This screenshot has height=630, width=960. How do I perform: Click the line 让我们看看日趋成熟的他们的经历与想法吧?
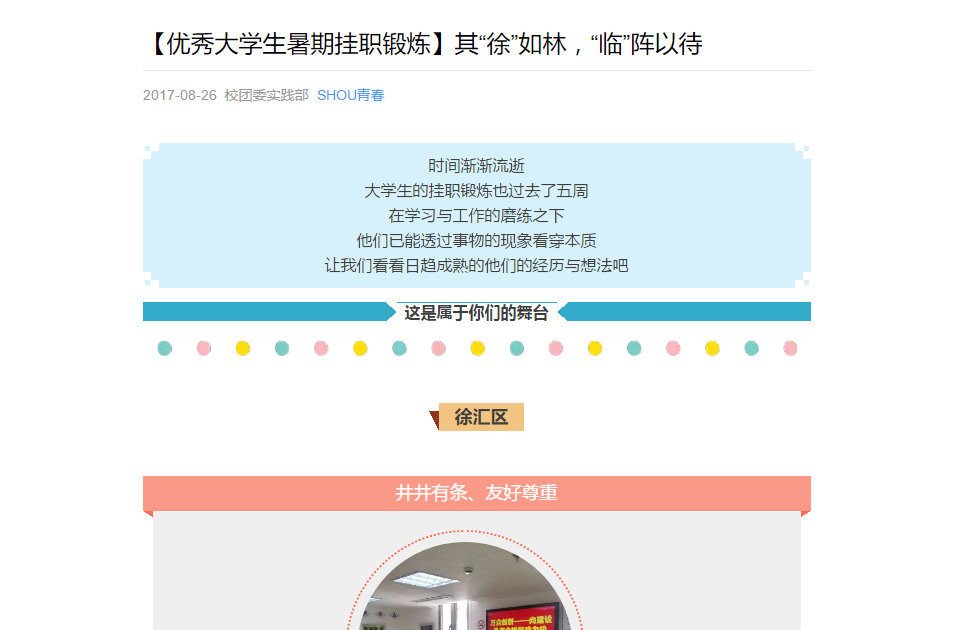point(476,266)
